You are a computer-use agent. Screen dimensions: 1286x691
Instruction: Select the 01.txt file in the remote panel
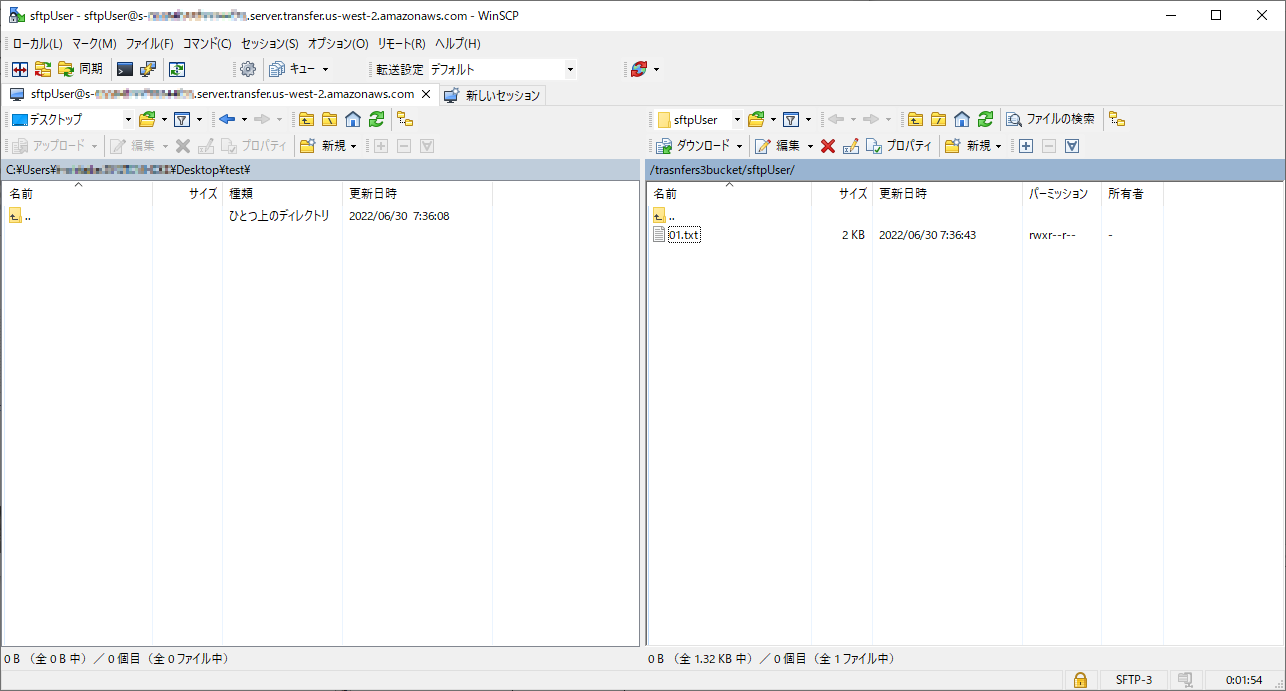[684, 235]
